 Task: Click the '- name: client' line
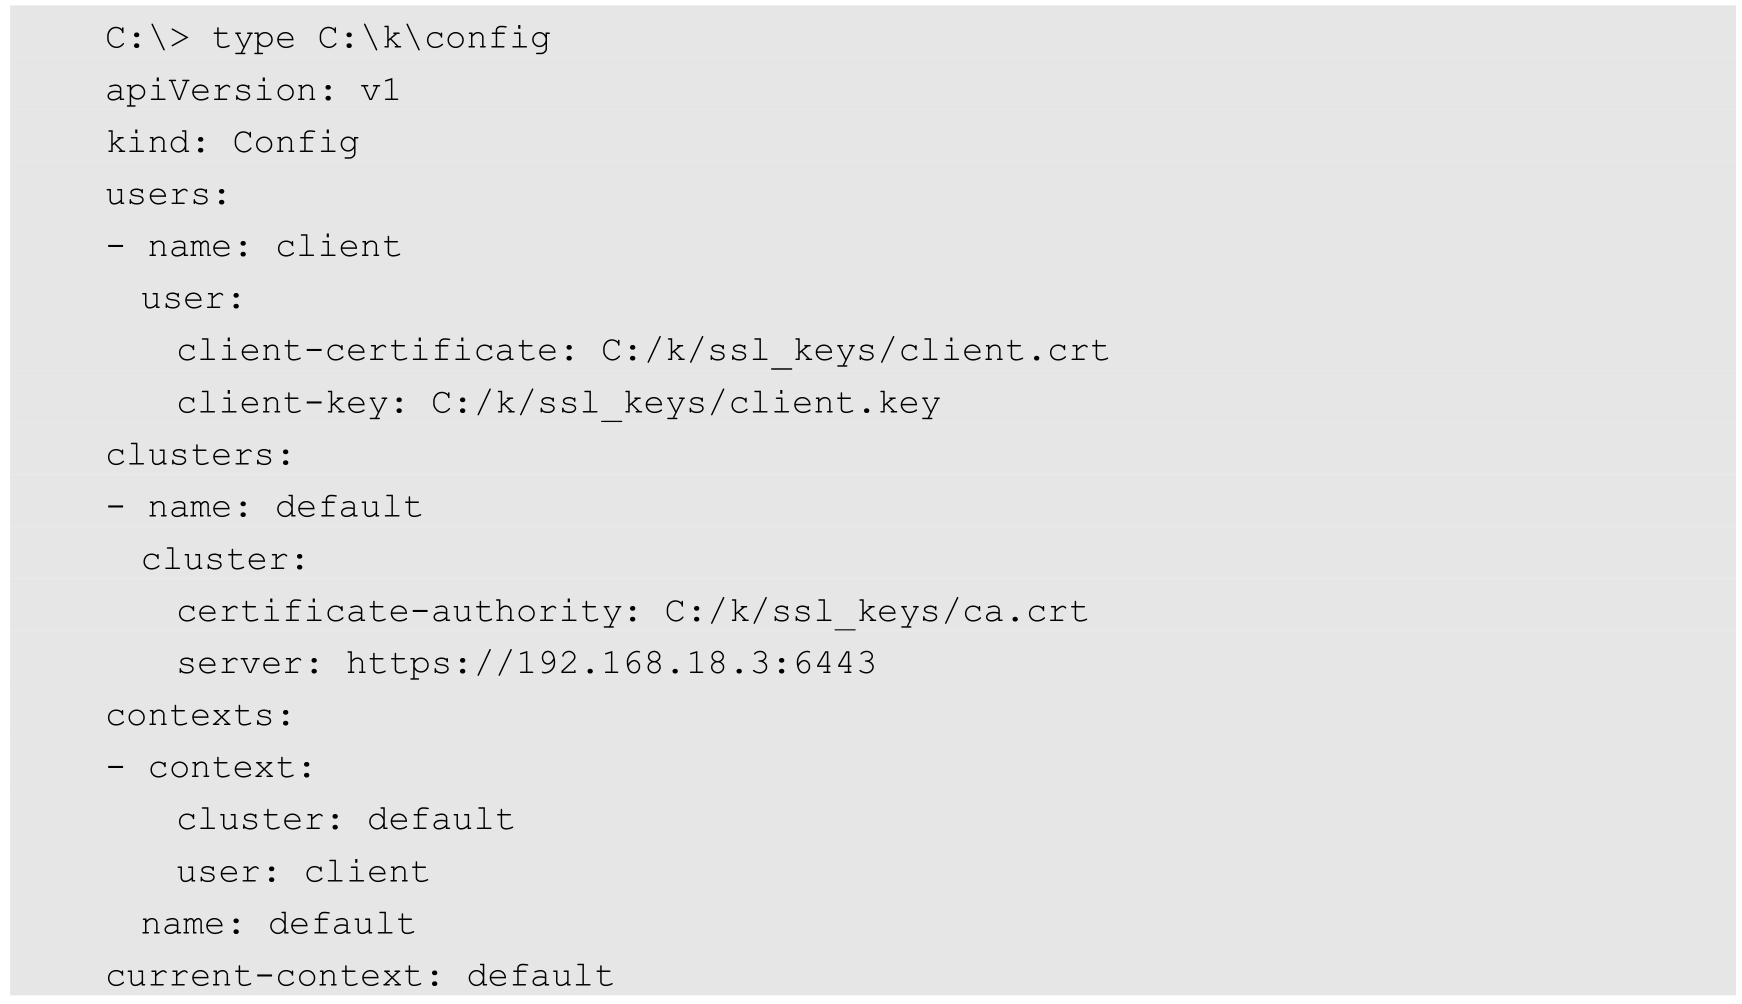click(x=254, y=247)
